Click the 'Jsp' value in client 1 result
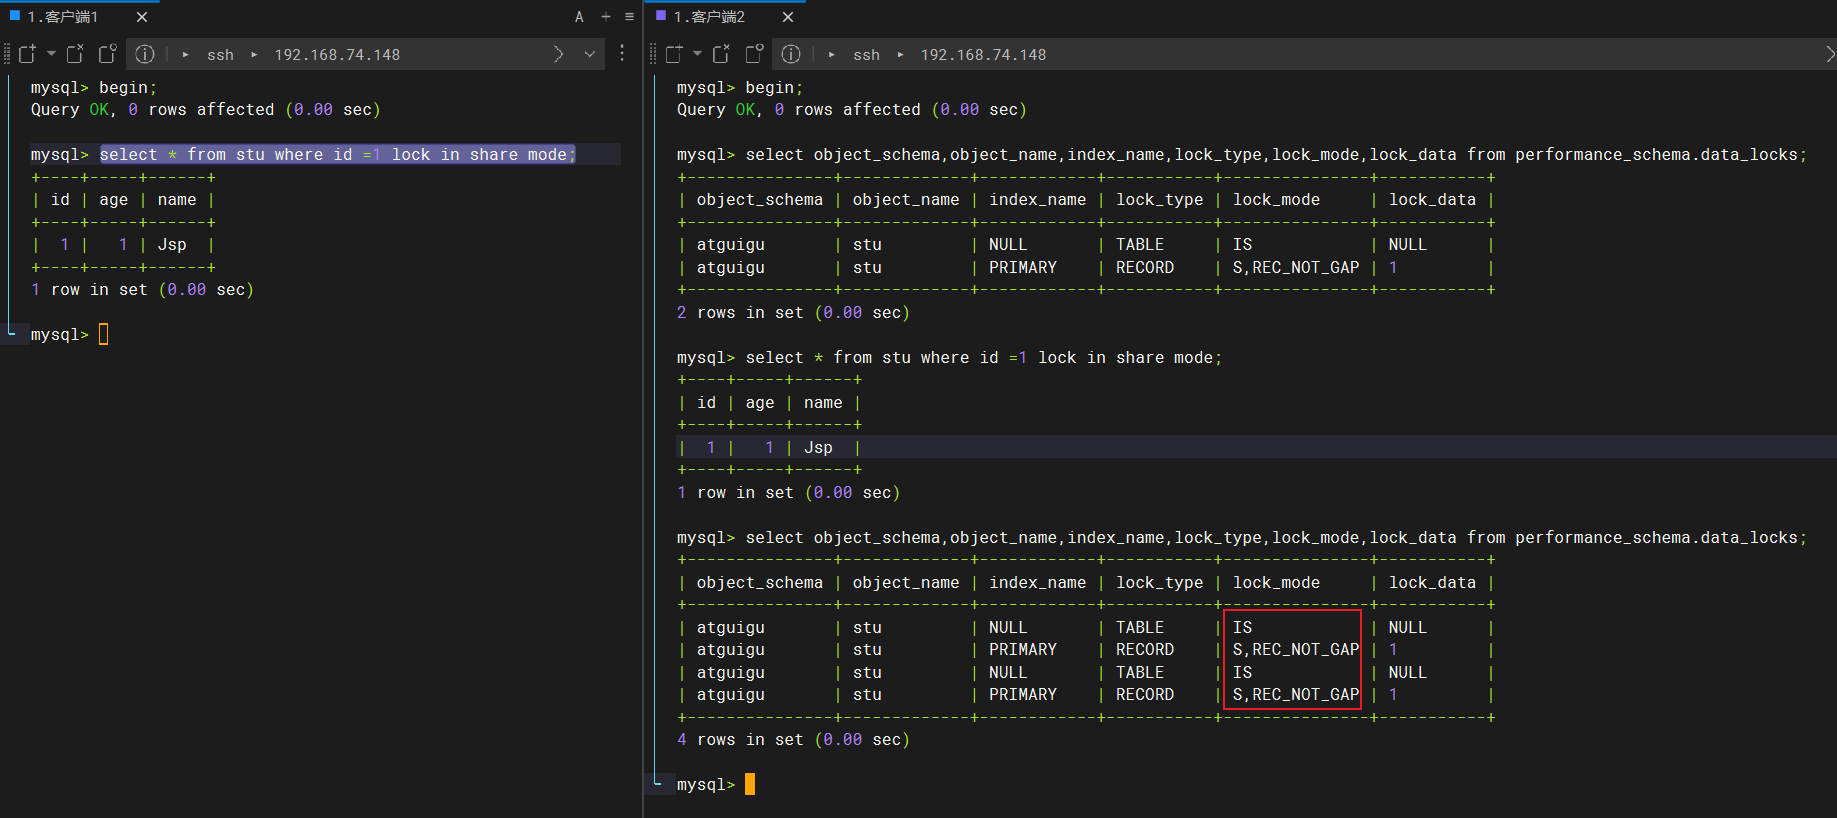Image resolution: width=1837 pixels, height=818 pixels. (172, 245)
